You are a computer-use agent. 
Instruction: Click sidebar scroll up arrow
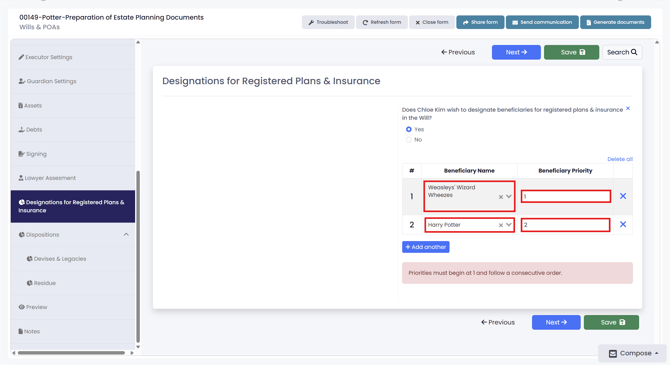[x=138, y=42]
